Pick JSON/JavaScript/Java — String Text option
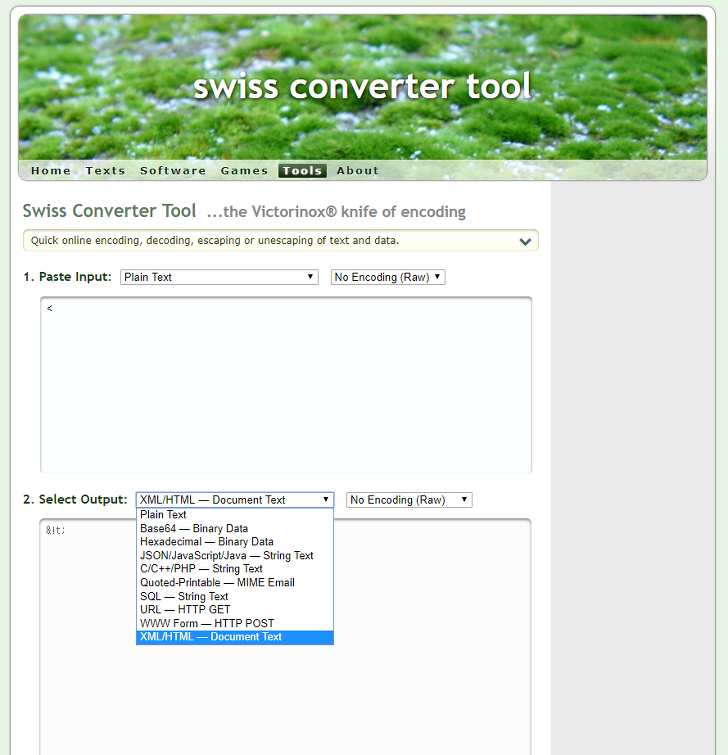Viewport: 728px width, 755px height. click(235, 555)
